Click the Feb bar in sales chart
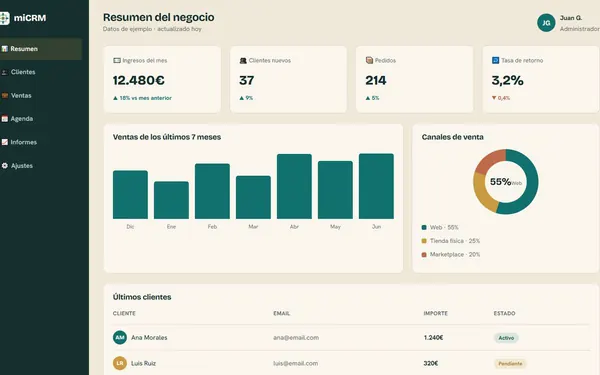The height and width of the screenshot is (375, 600). click(x=212, y=191)
